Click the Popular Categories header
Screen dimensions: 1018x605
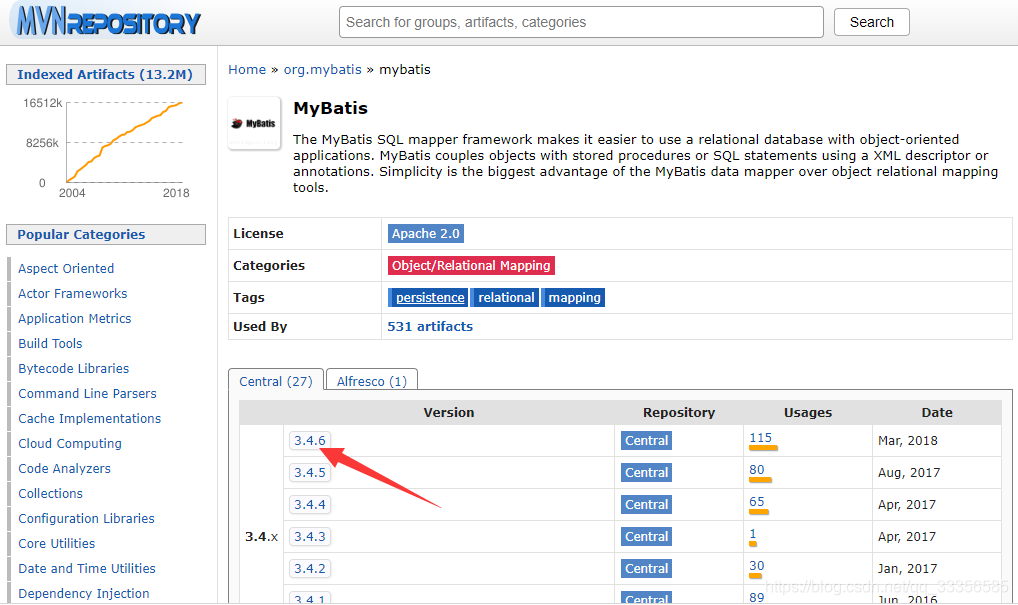pos(105,234)
